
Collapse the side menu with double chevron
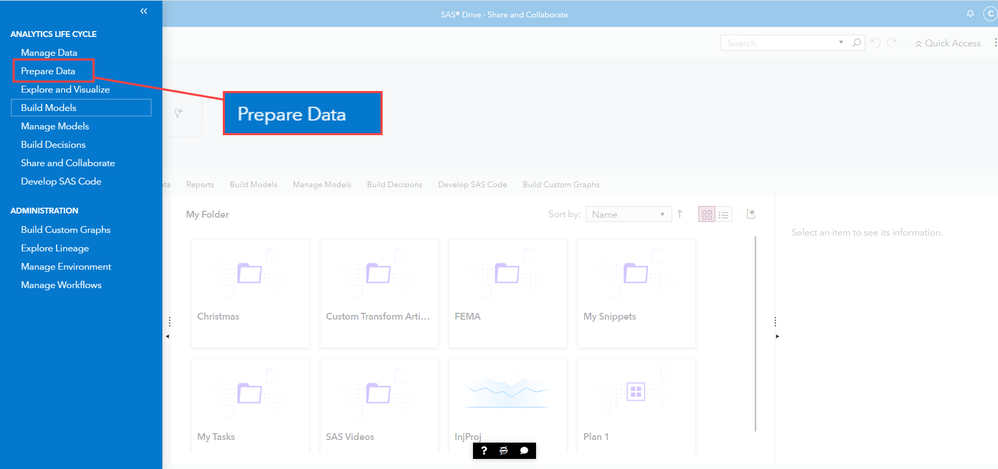(144, 11)
